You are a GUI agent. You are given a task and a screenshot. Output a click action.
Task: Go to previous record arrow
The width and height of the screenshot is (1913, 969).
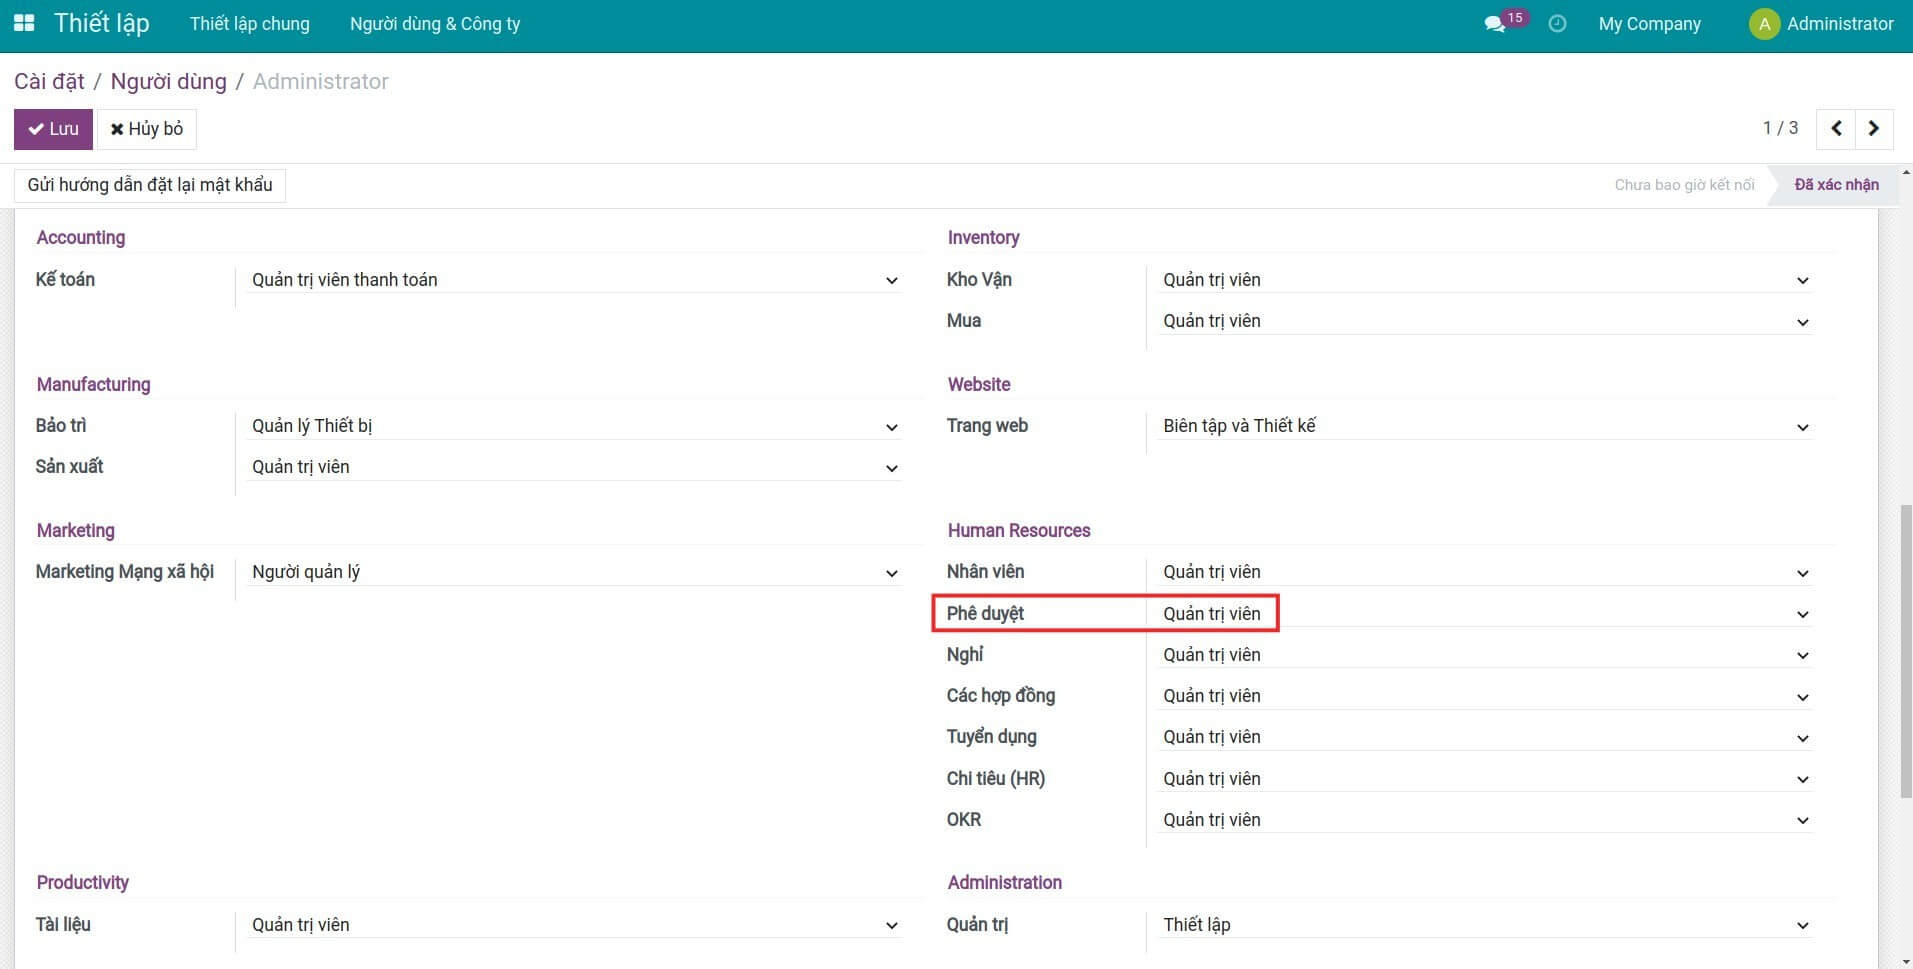pos(1836,129)
